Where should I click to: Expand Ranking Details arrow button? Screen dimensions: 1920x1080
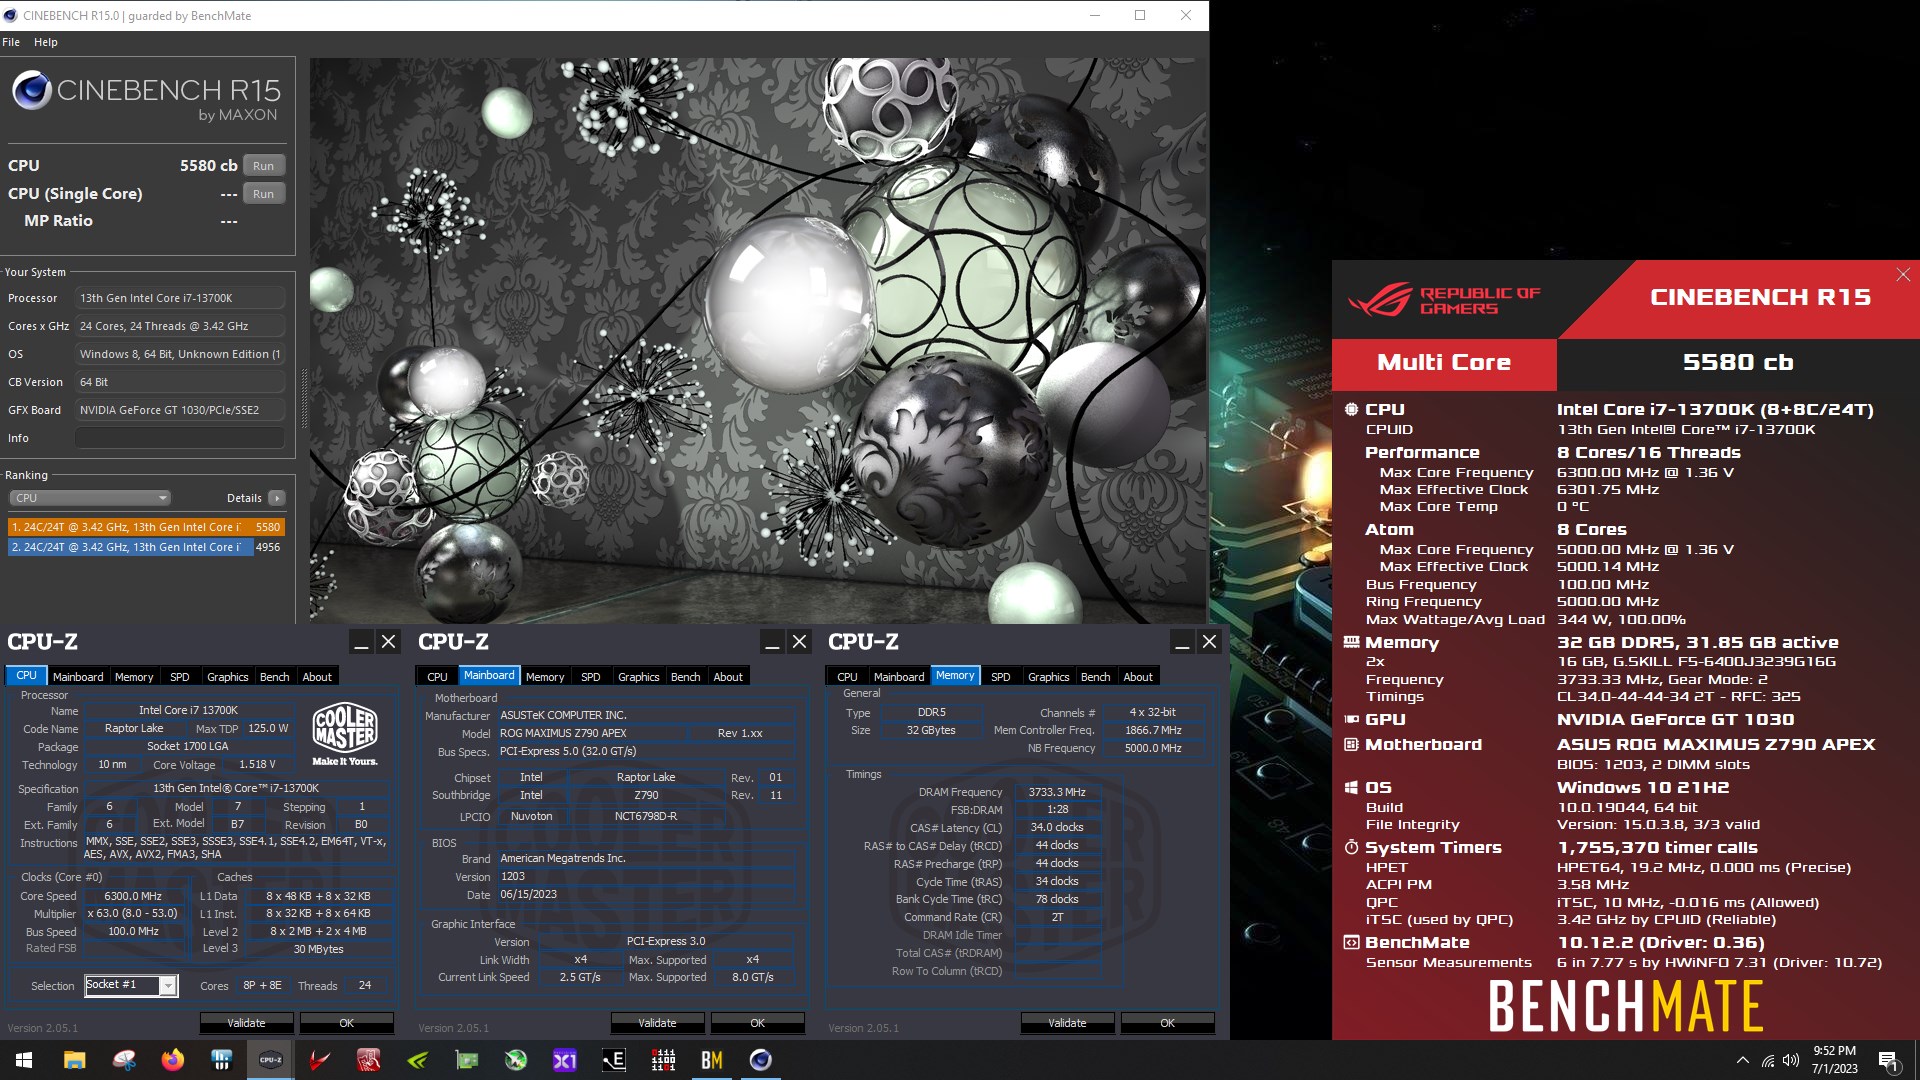coord(277,498)
